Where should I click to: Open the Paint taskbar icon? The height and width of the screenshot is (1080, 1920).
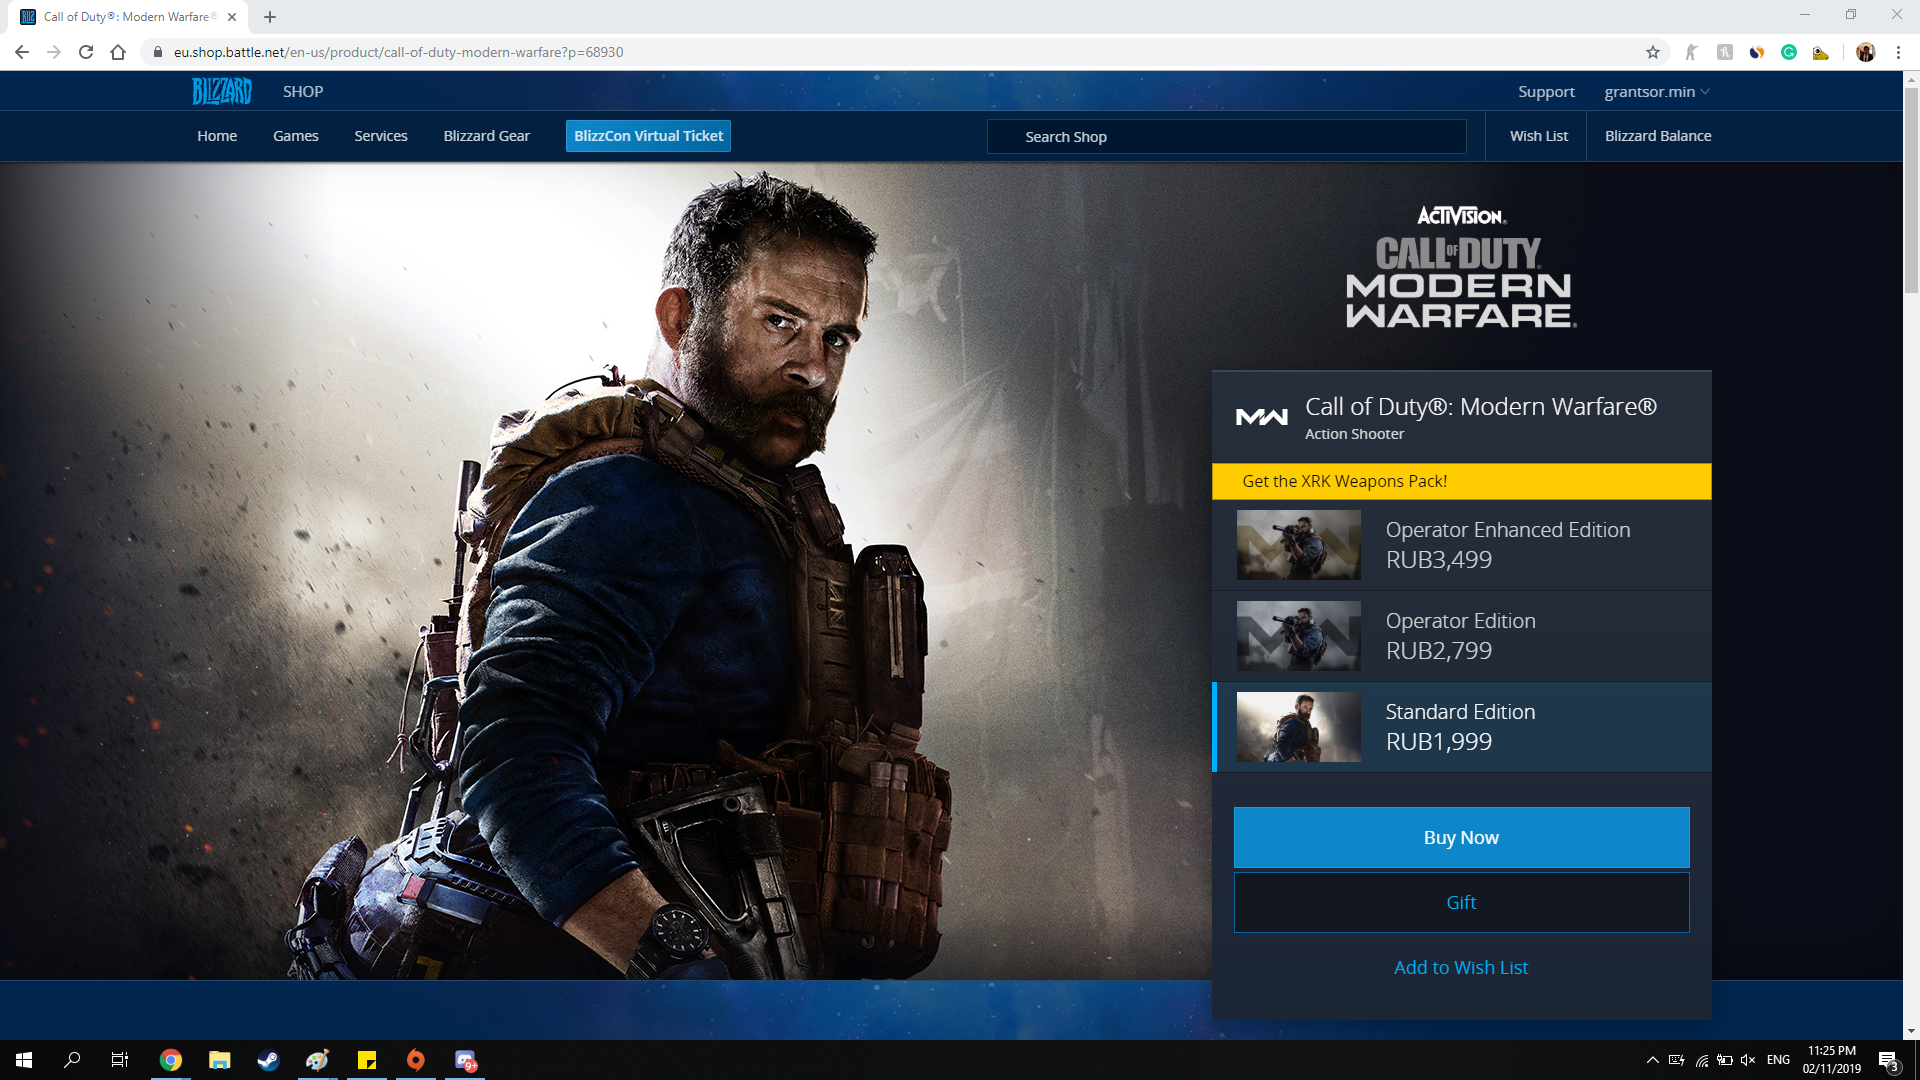[x=318, y=1060]
